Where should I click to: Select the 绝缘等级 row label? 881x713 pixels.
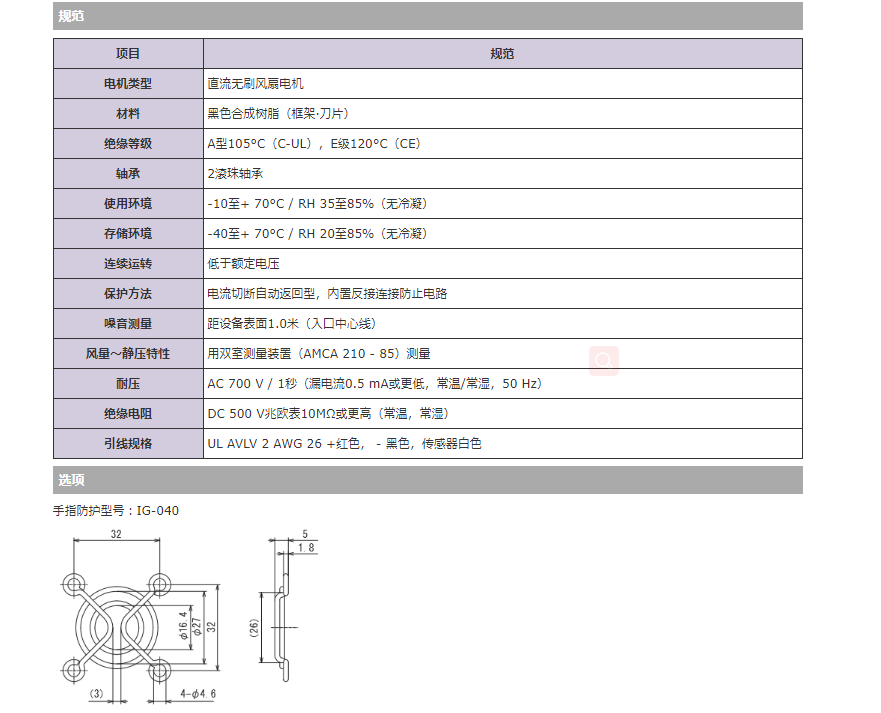128,144
